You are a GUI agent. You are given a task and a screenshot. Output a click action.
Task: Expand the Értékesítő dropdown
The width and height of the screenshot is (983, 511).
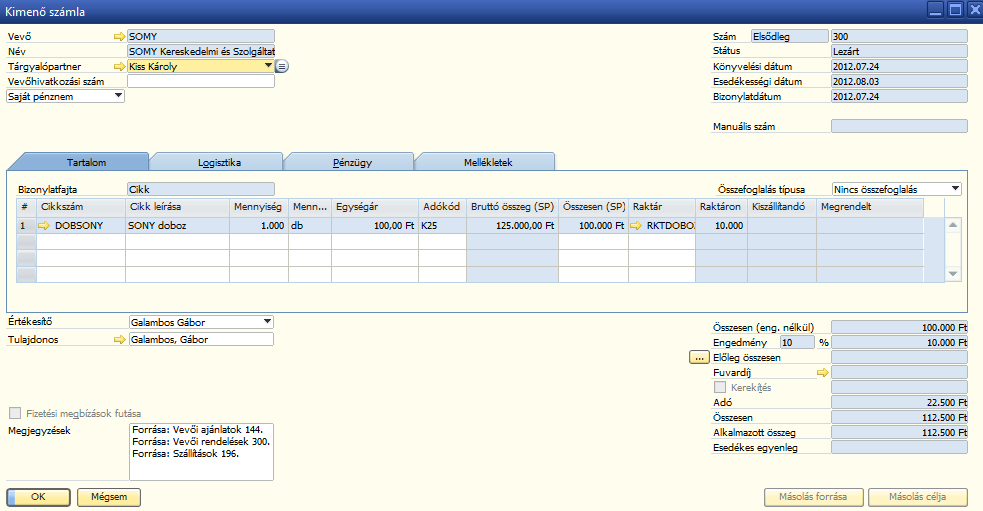pos(267,322)
